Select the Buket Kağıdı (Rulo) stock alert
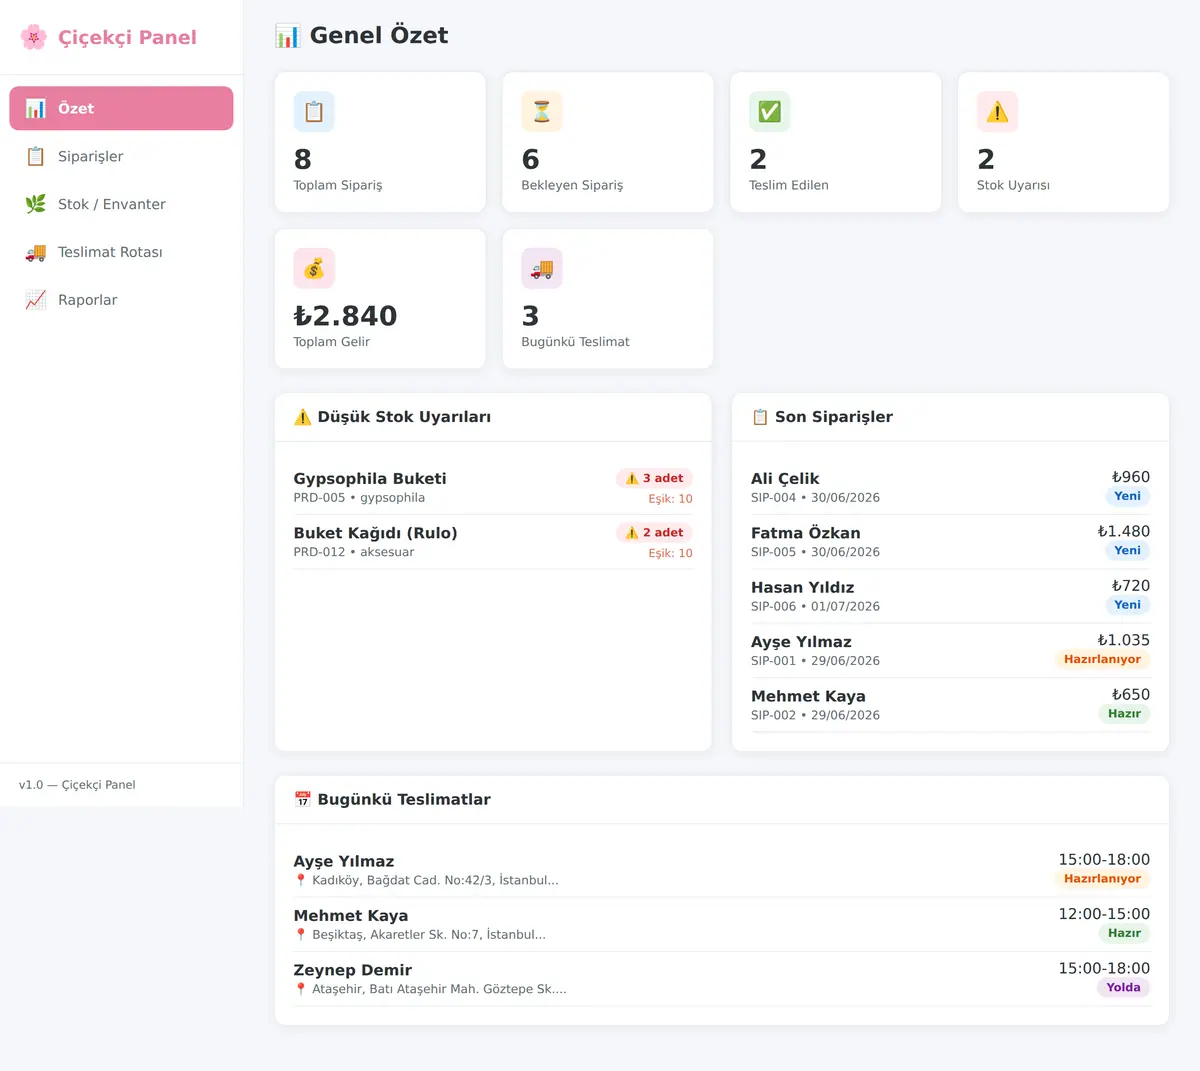This screenshot has width=1200, height=1071. (493, 542)
